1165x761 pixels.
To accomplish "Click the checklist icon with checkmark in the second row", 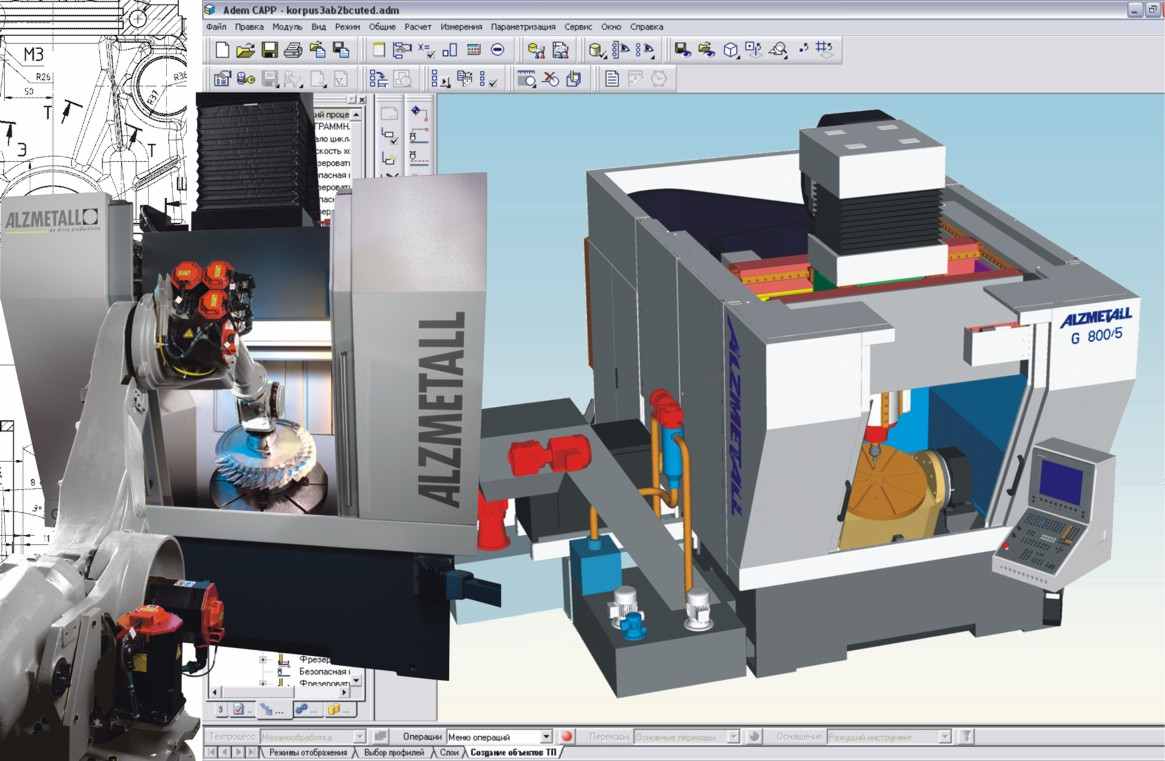I will click(488, 79).
